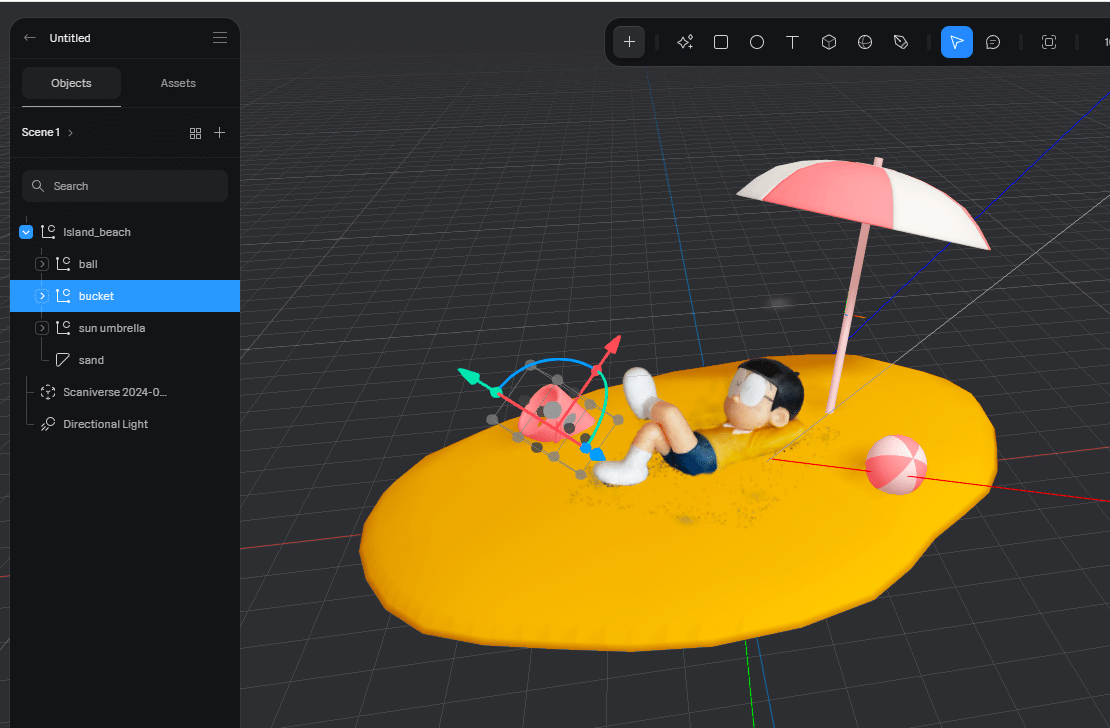This screenshot has width=1110, height=728.
Task: Click the toolbar Add plus button
Action: tap(629, 42)
